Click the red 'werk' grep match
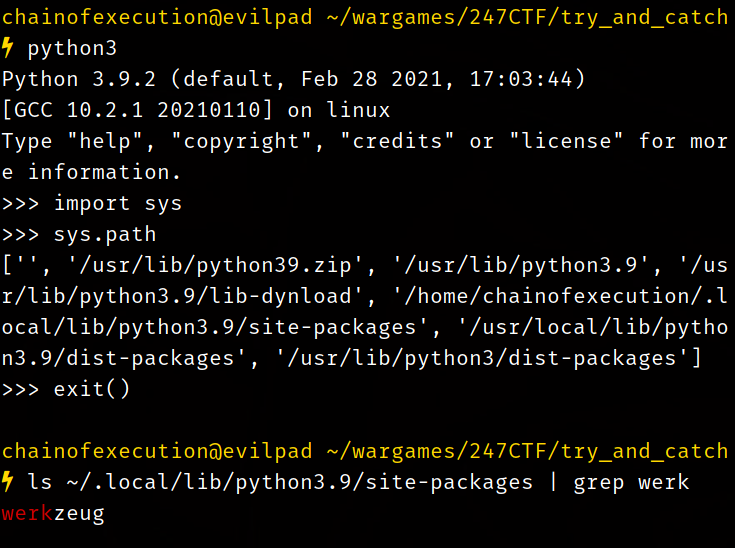 point(27,513)
